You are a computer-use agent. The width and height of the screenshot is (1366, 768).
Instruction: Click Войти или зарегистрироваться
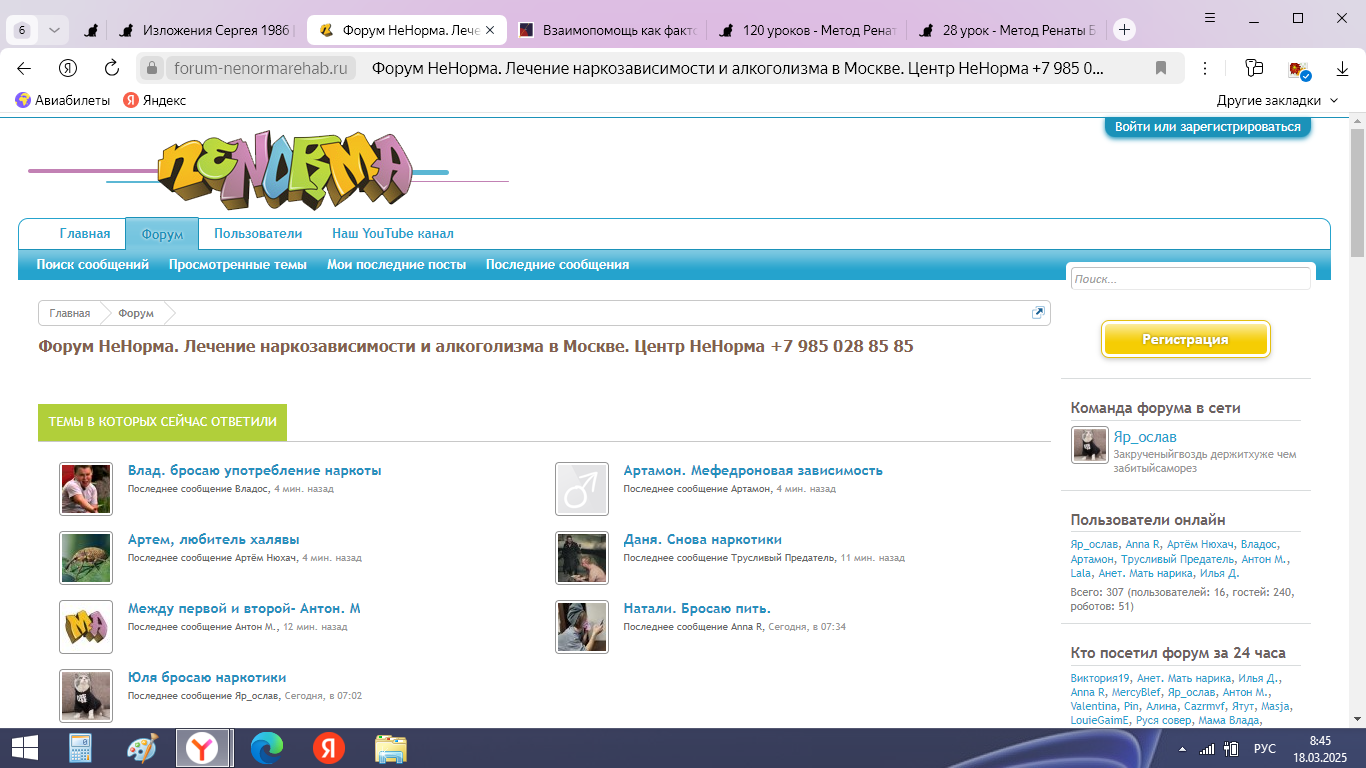(1207, 127)
